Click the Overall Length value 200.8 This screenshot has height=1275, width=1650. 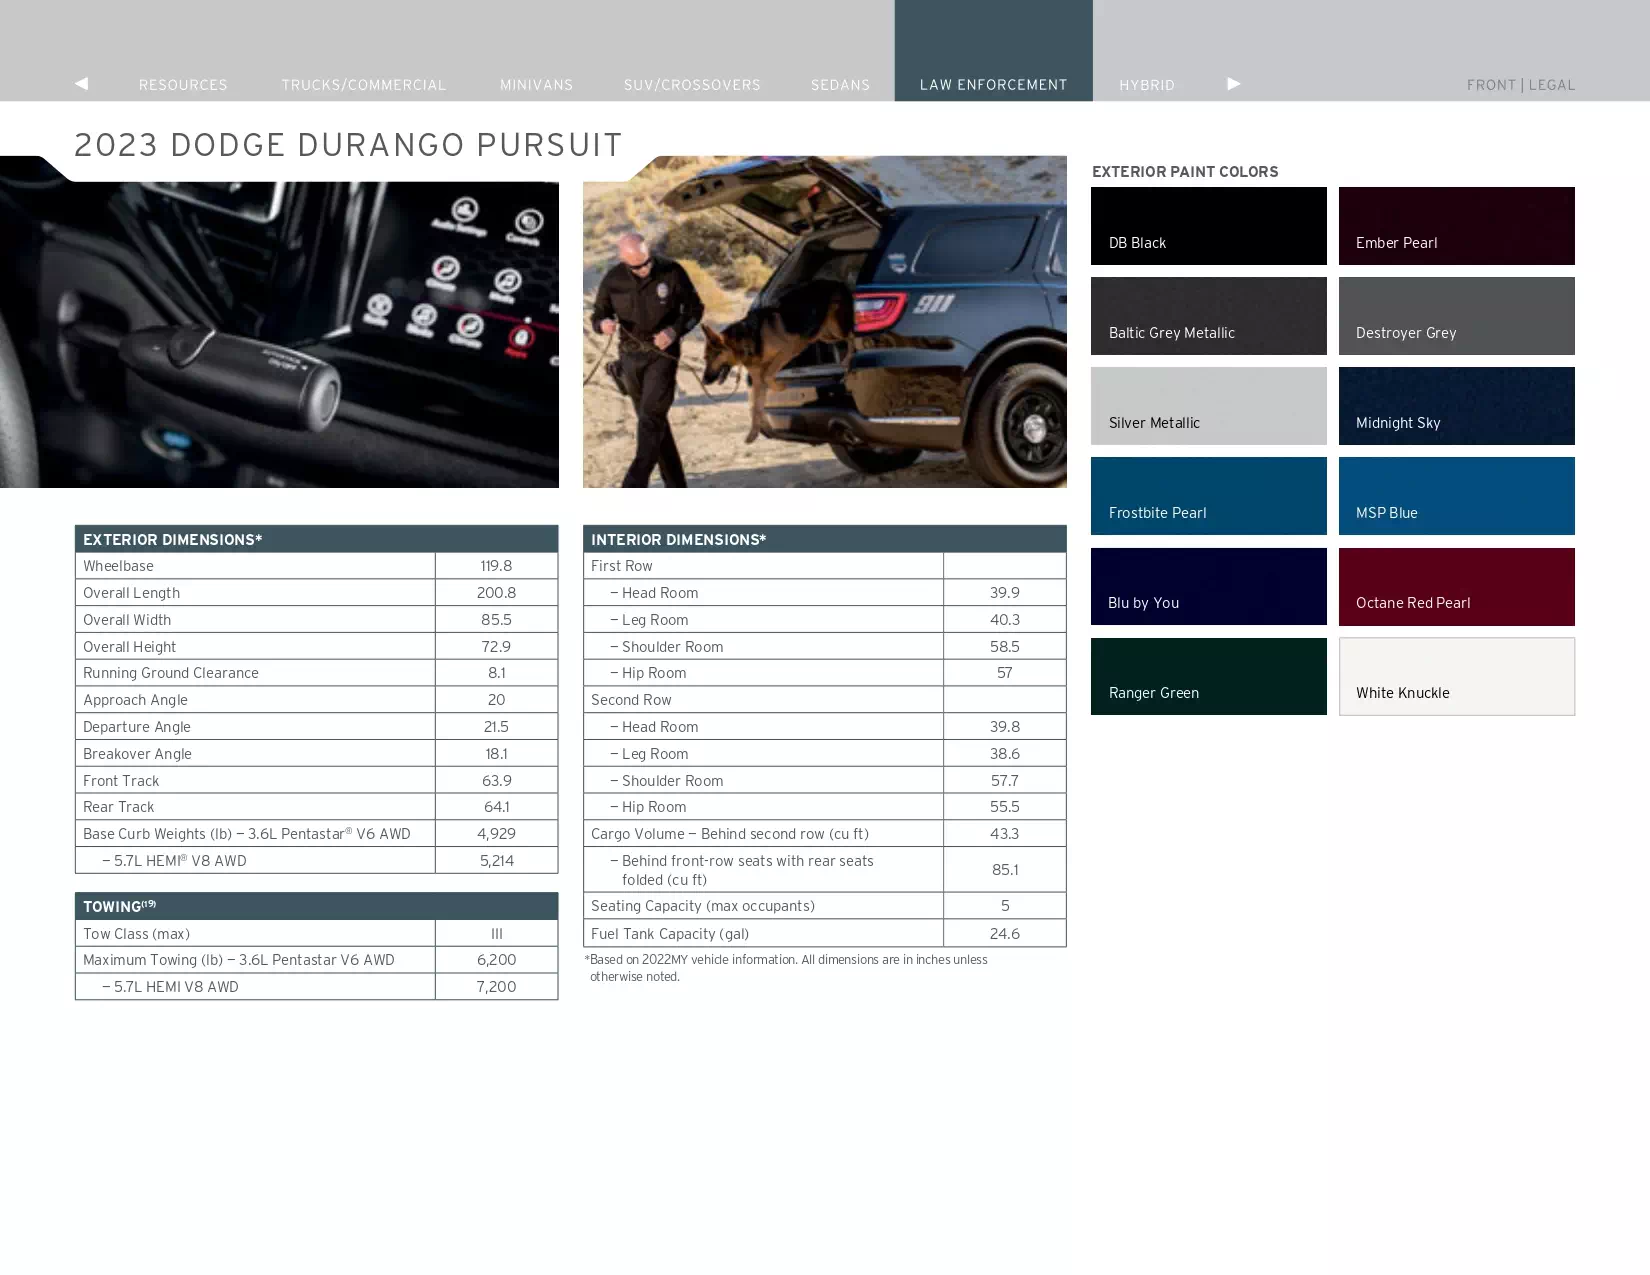tap(496, 593)
